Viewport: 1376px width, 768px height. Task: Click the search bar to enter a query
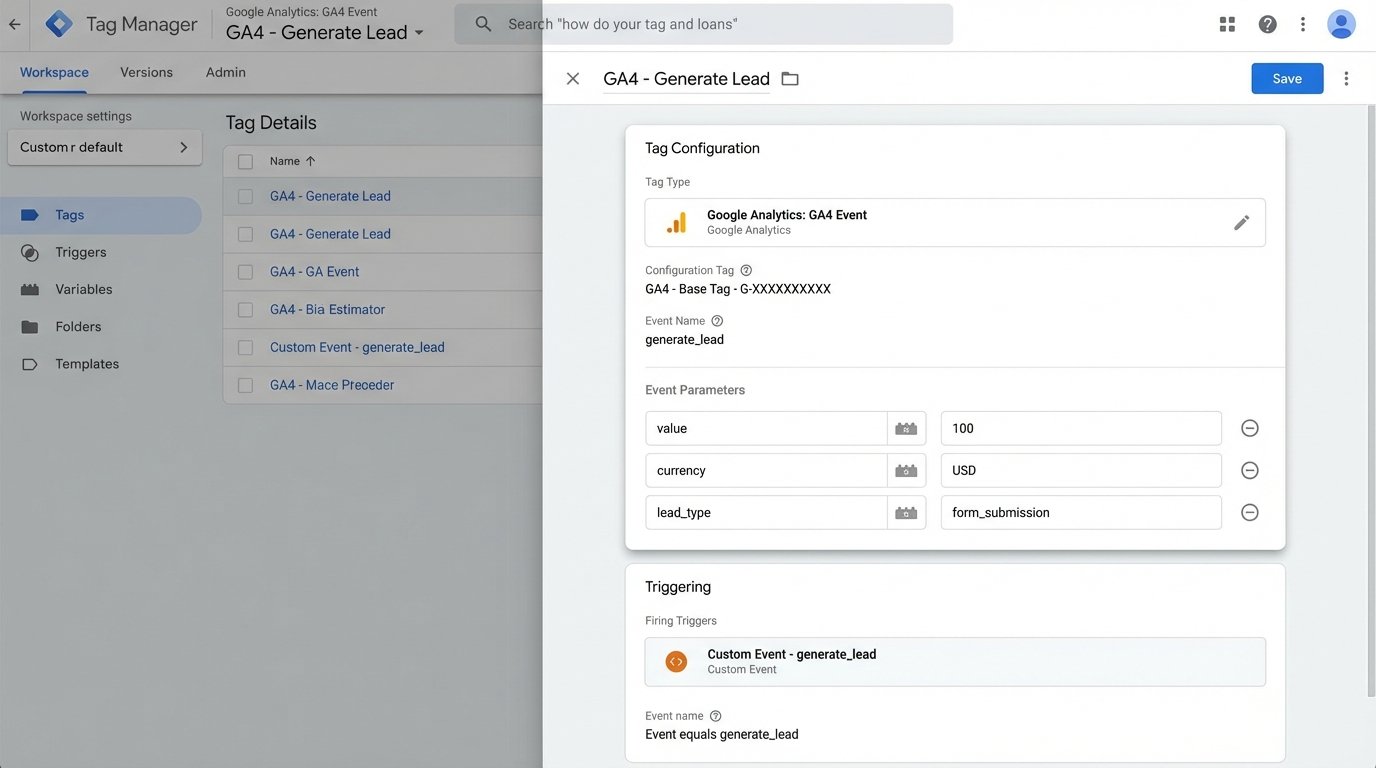click(x=700, y=23)
